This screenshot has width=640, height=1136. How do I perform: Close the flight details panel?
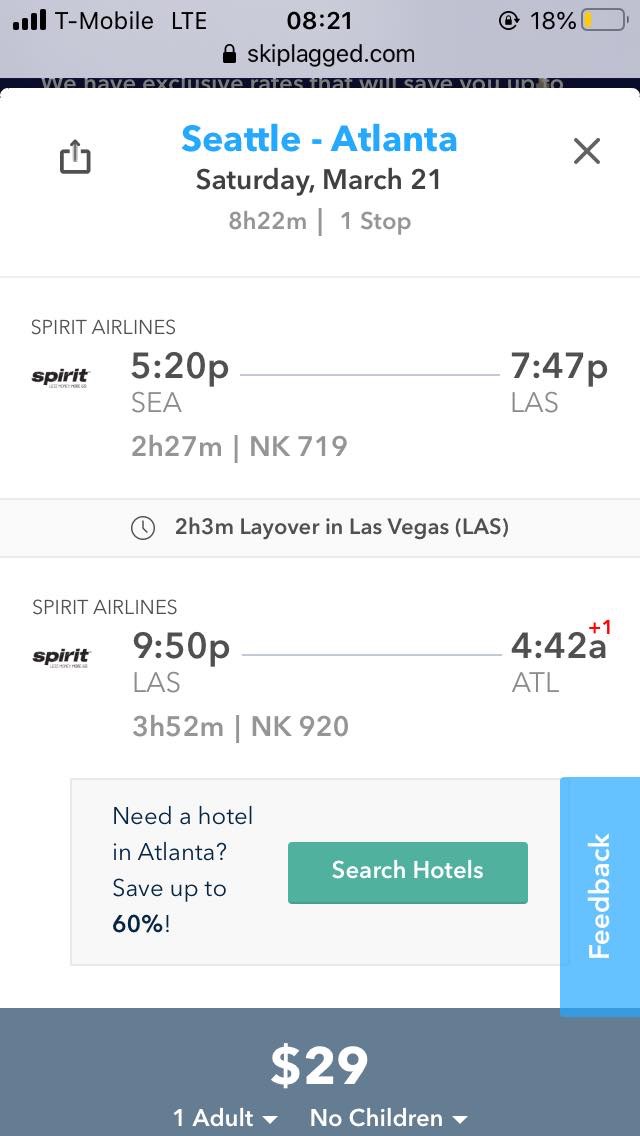[587, 151]
